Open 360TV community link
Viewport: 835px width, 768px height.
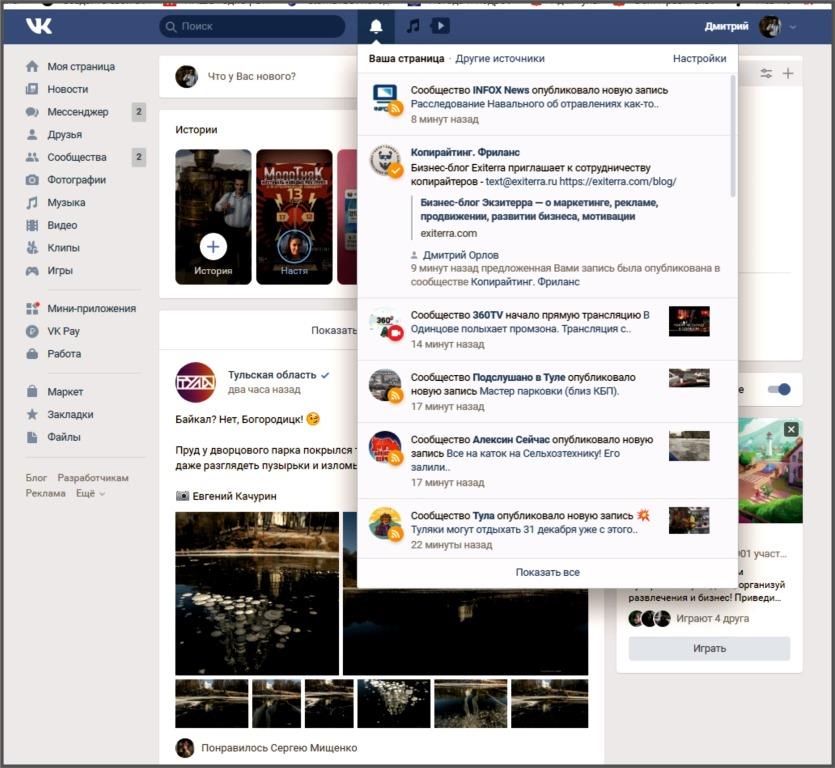487,315
